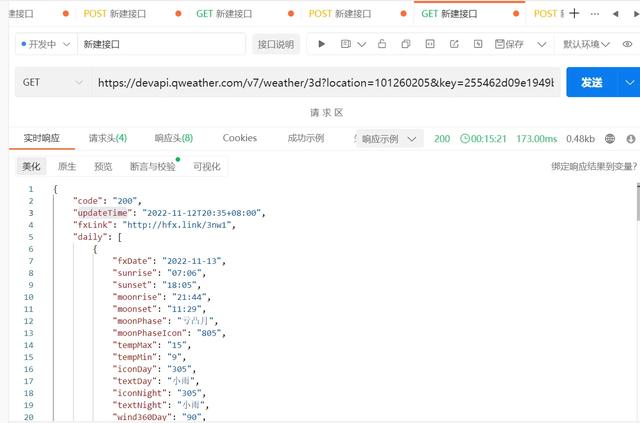Click the clock icon beside 00:15:21
Viewport: 640px width, 423px height.
465,139
